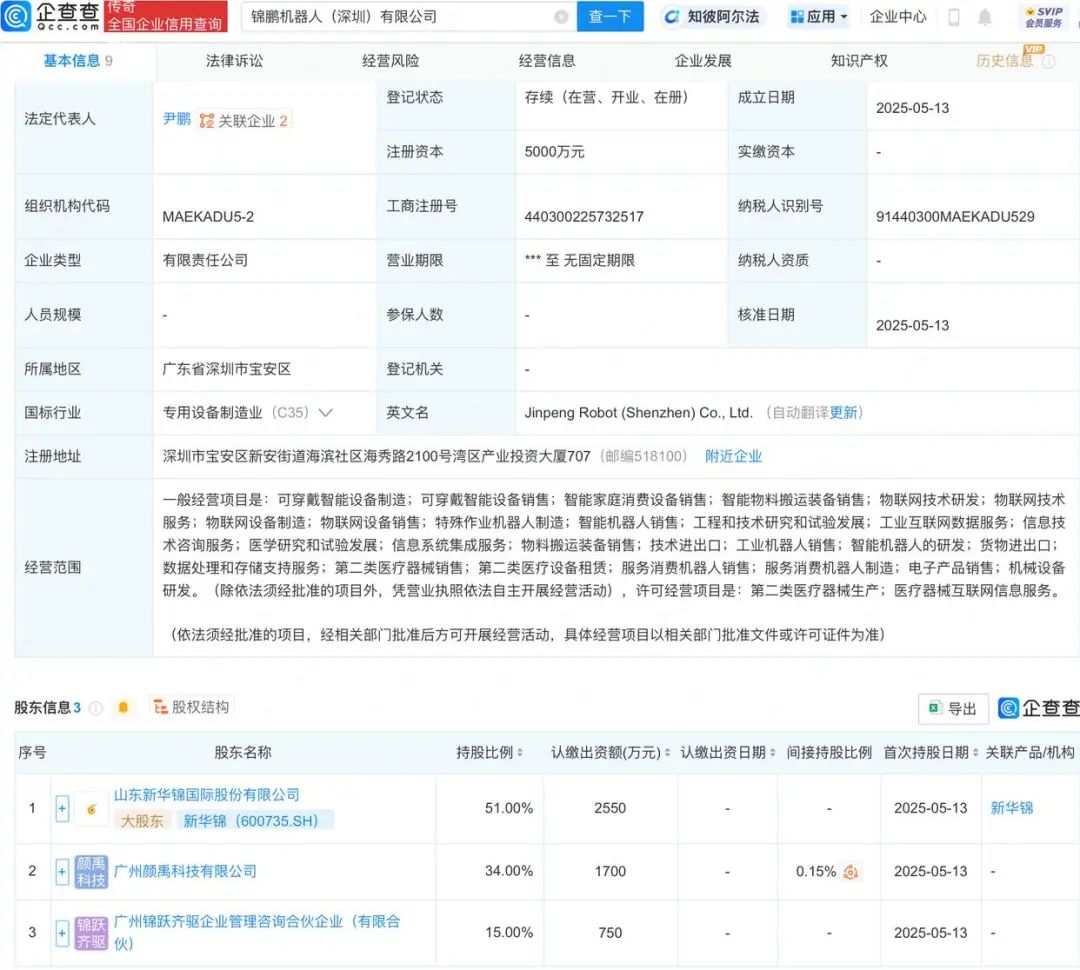Open 广州锦跃齐驱企业管理咨询合伙企业 link
The height and width of the screenshot is (970, 1080).
coord(257,932)
